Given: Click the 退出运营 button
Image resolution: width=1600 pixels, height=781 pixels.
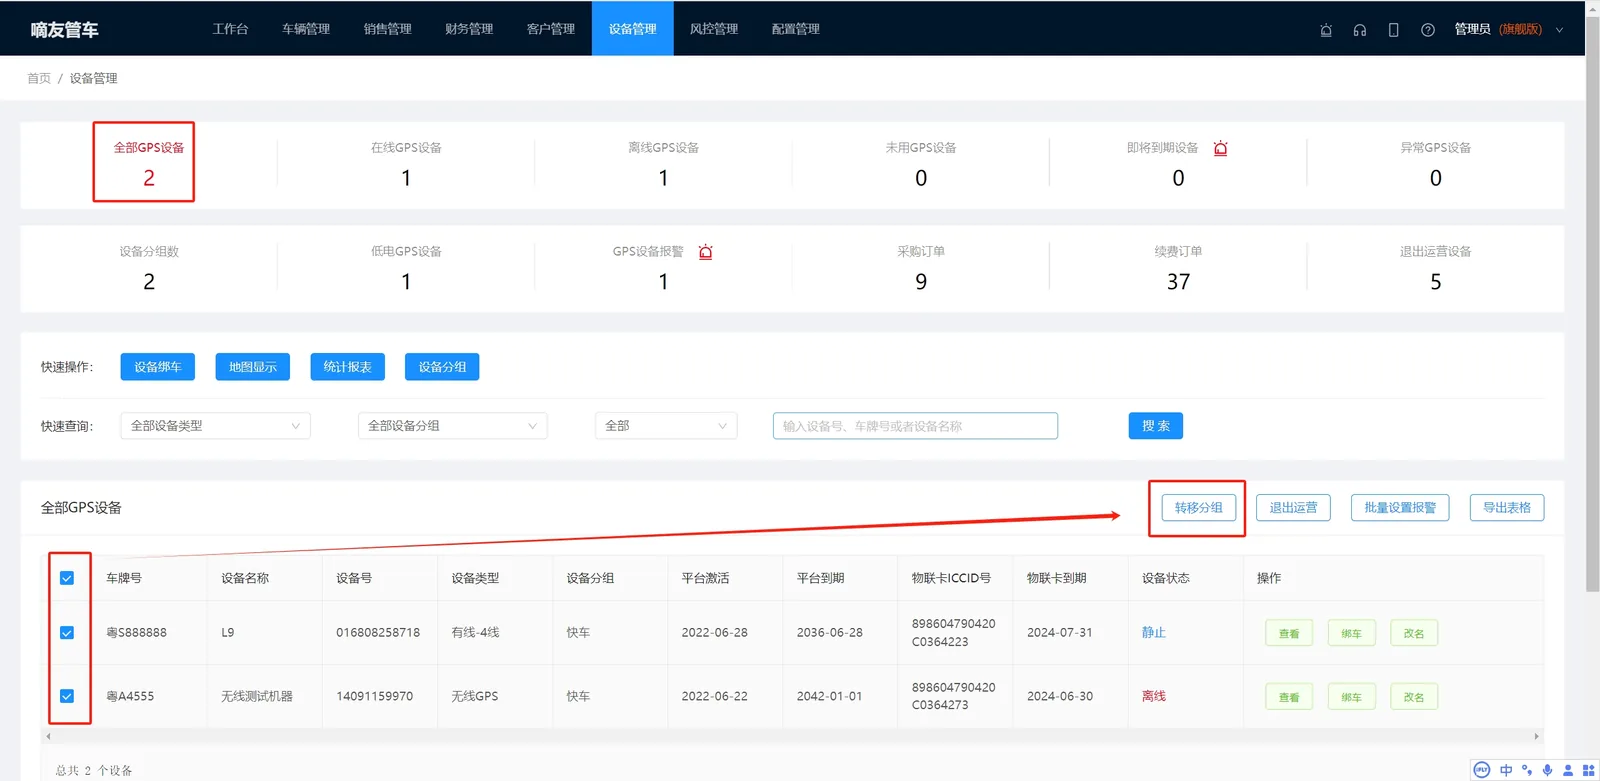Looking at the screenshot, I should pyautogui.click(x=1293, y=508).
